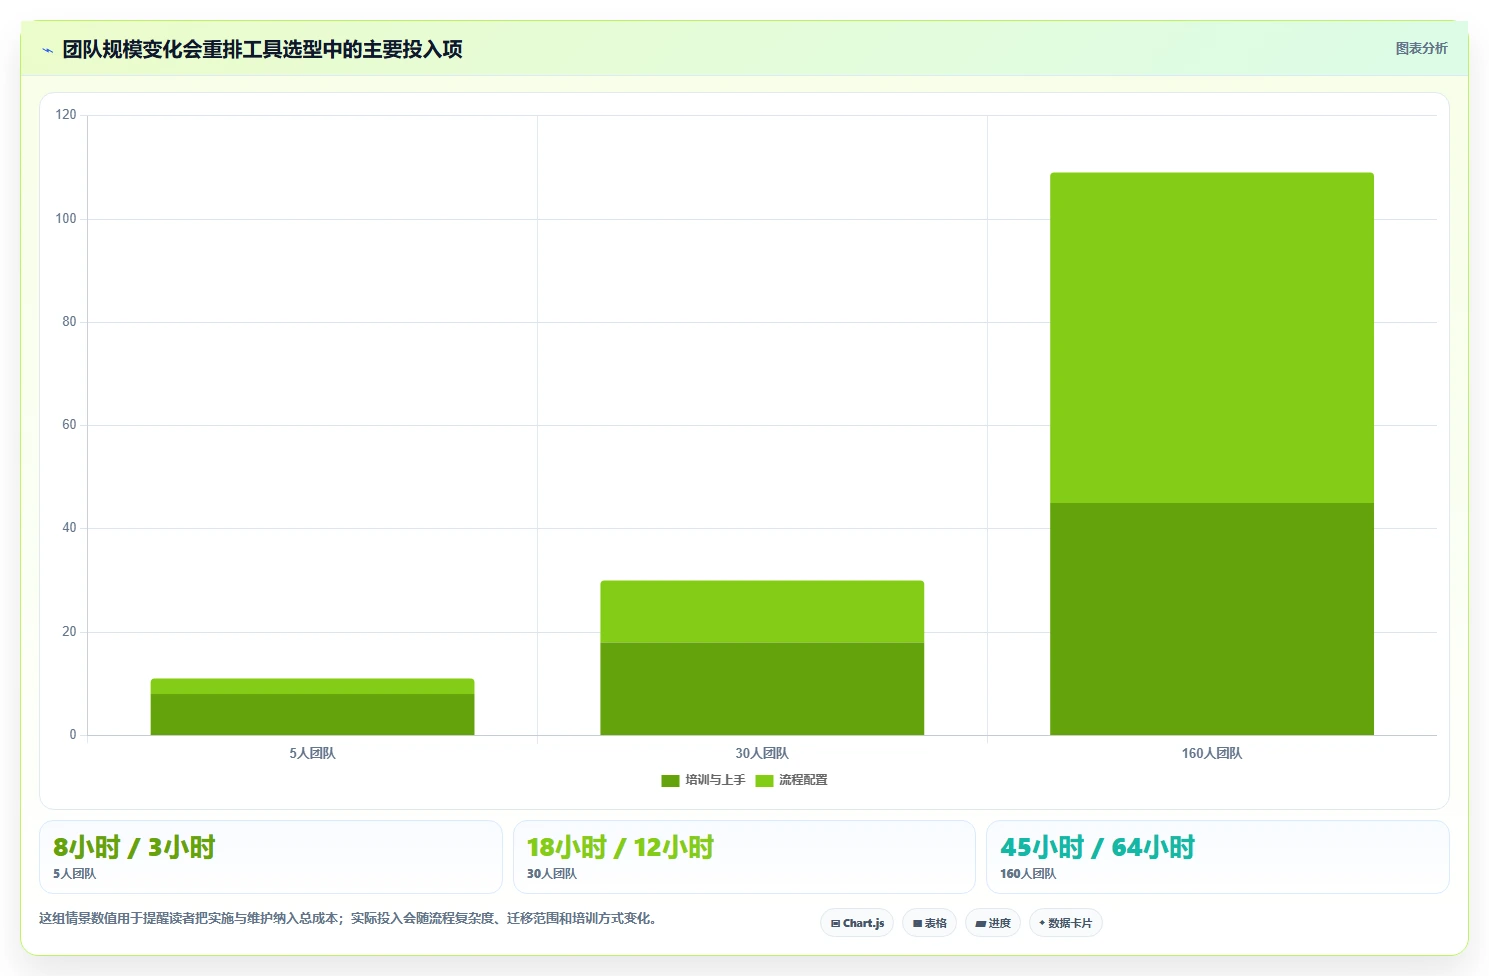Click the dark green segment of the 160人团队 bar
Viewport: 1489px width, 976px height.
click(x=1212, y=619)
